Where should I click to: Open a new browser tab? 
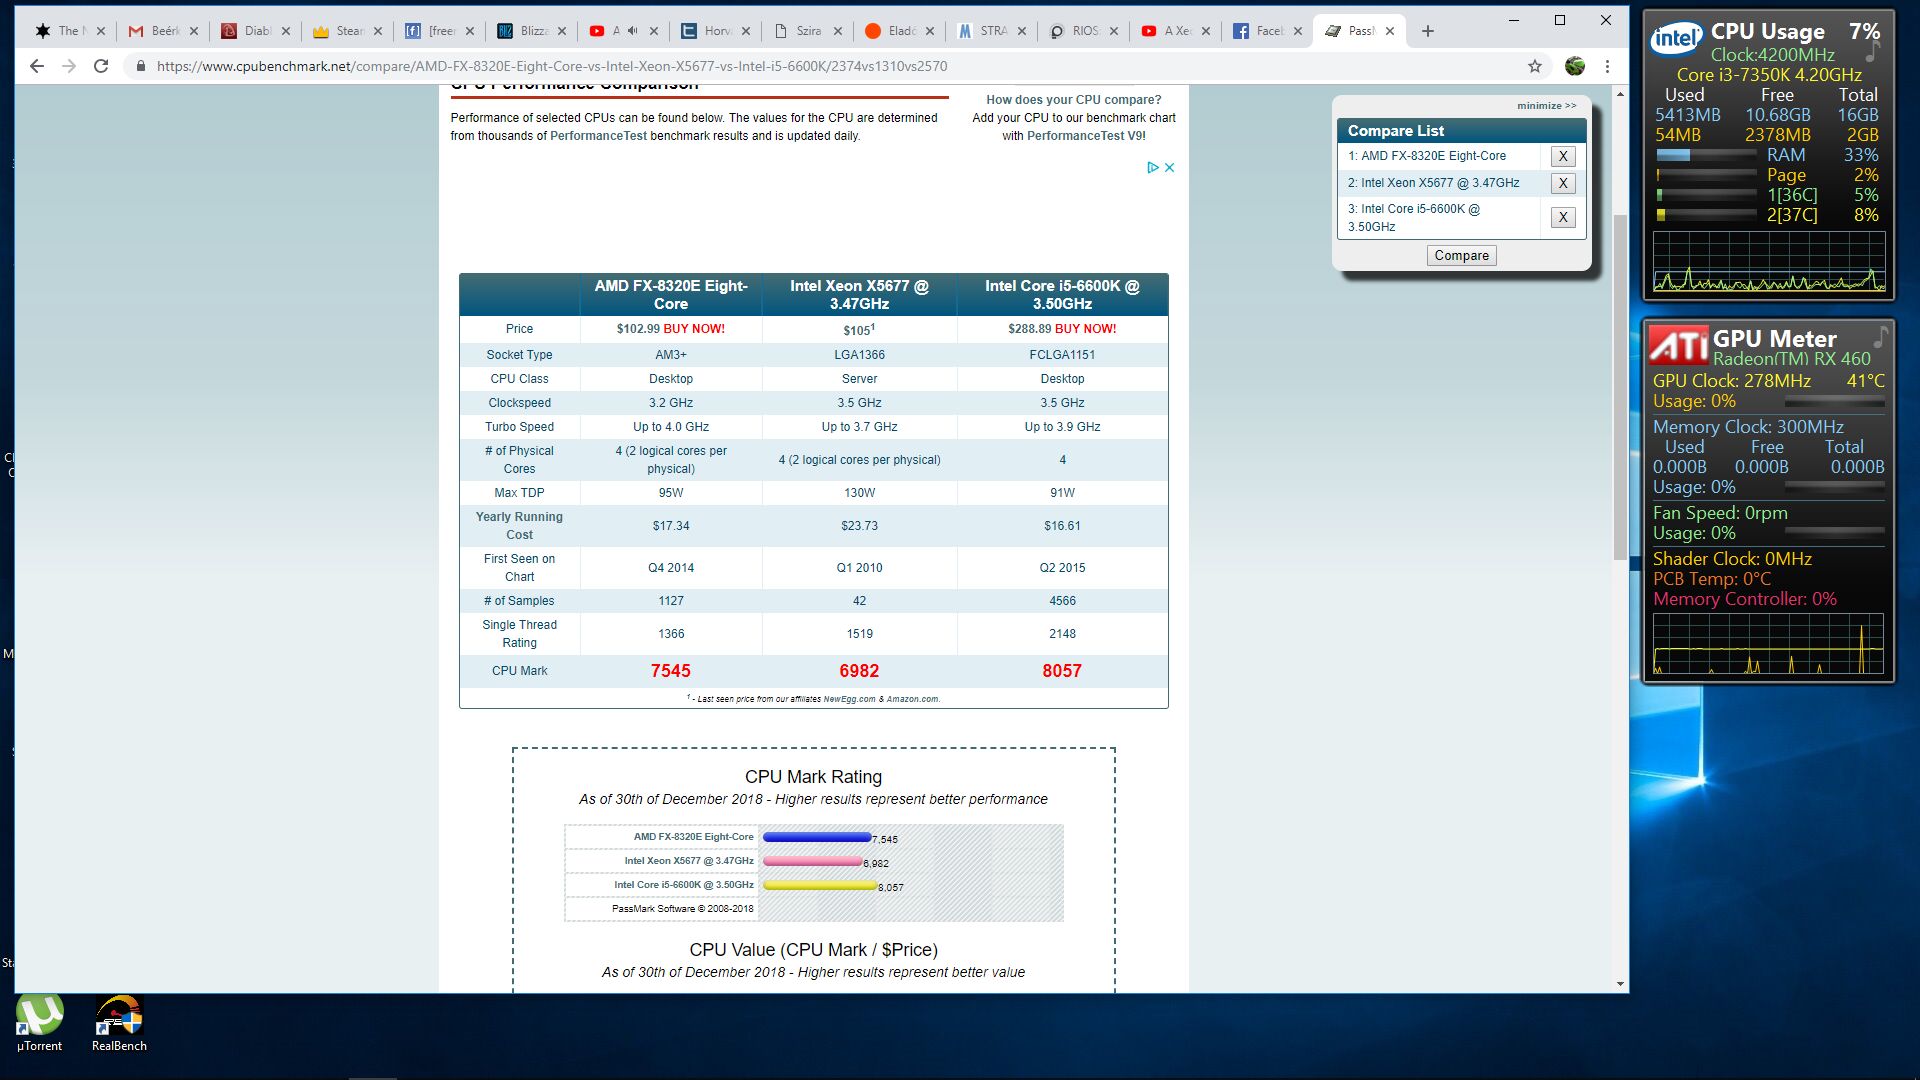click(x=1428, y=31)
